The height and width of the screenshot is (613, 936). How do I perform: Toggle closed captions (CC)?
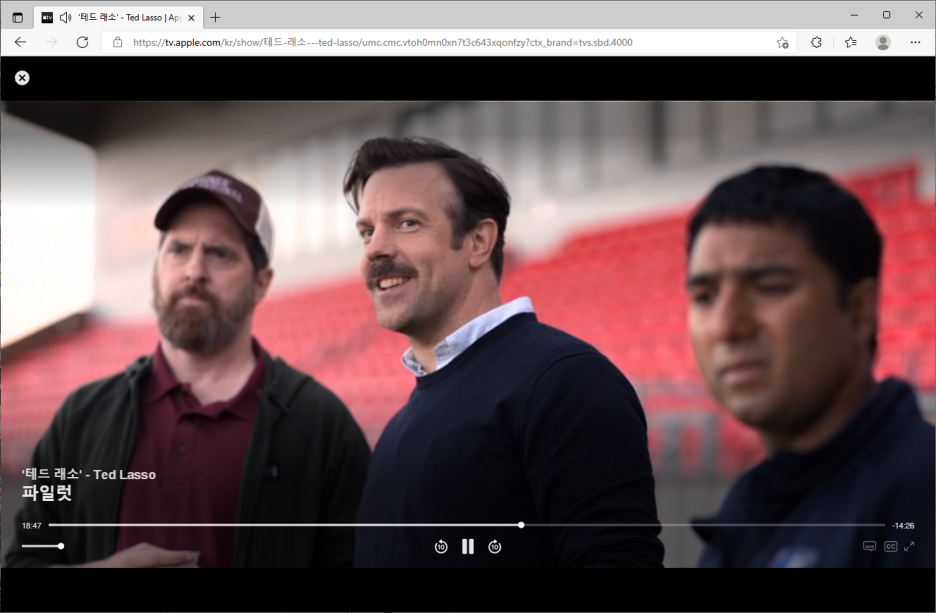[891, 547]
